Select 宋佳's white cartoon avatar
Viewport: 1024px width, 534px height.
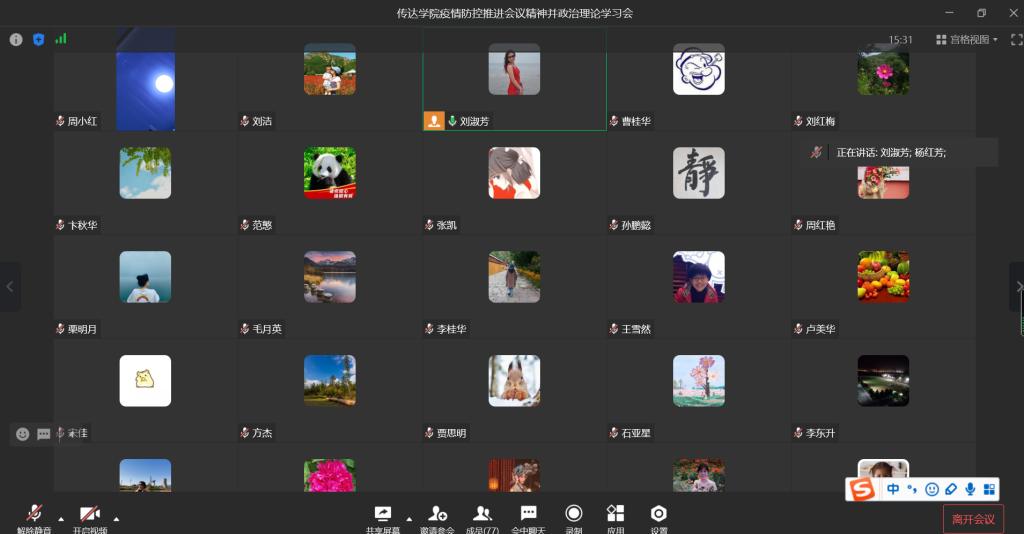[x=145, y=381]
